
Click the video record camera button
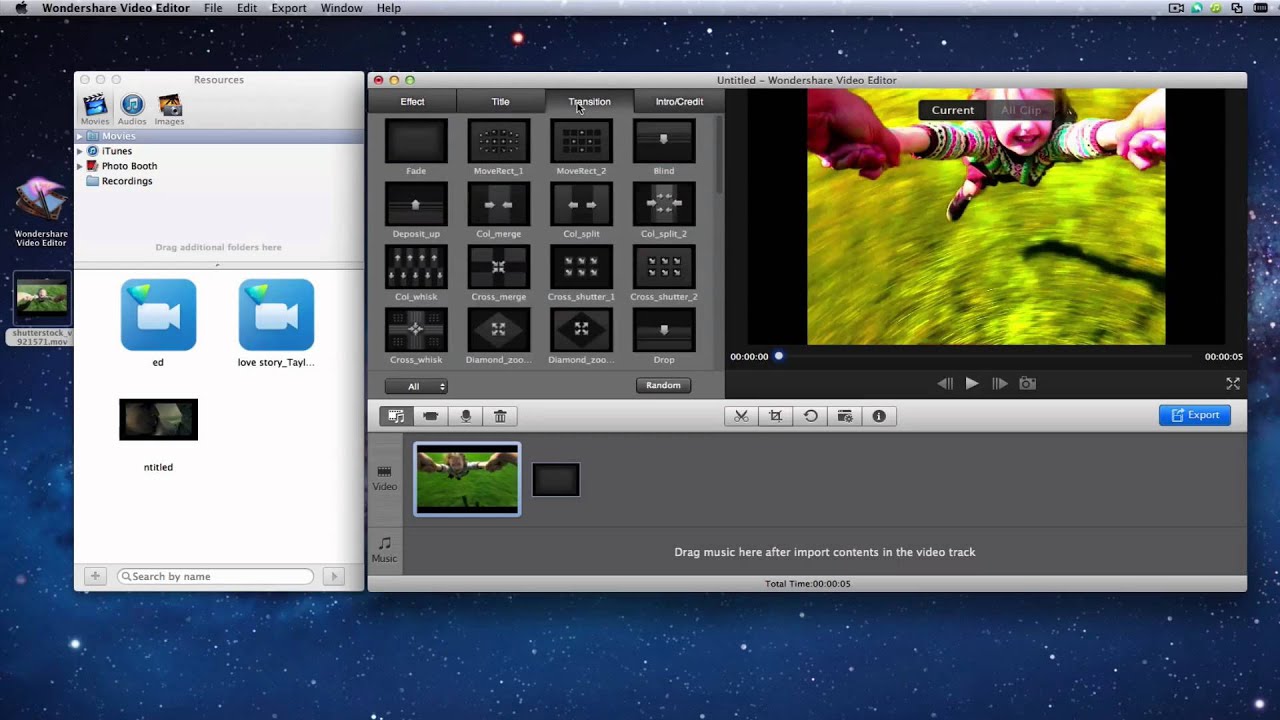point(431,416)
